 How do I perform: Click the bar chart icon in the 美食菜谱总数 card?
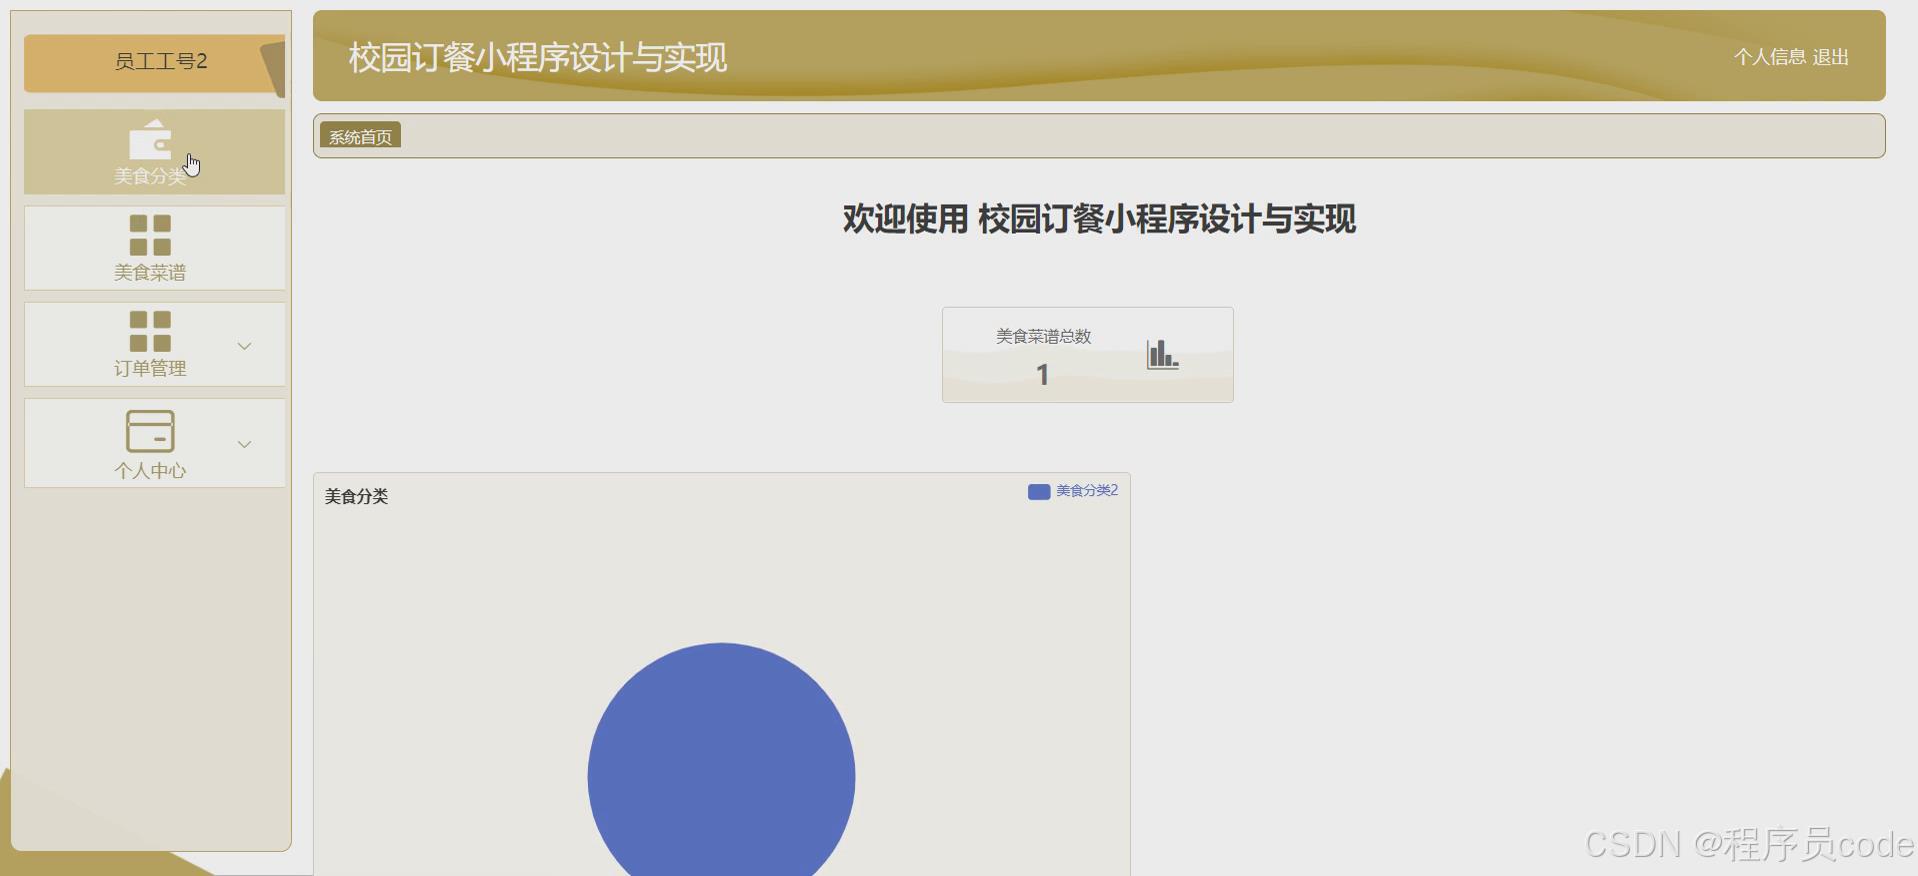coord(1162,354)
